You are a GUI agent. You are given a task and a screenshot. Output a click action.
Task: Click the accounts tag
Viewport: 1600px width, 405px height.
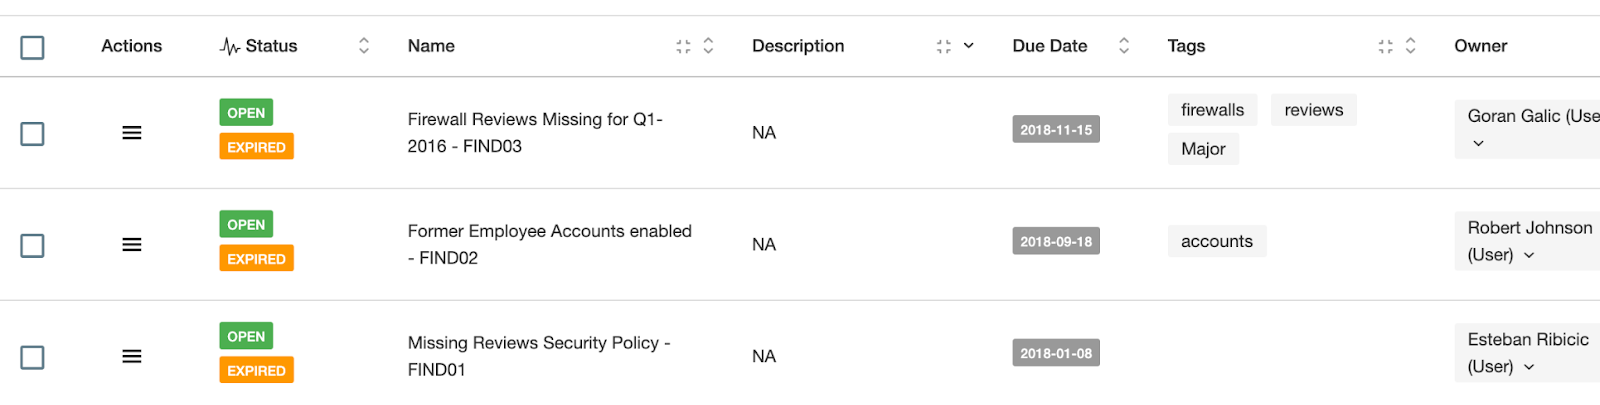pos(1216,241)
